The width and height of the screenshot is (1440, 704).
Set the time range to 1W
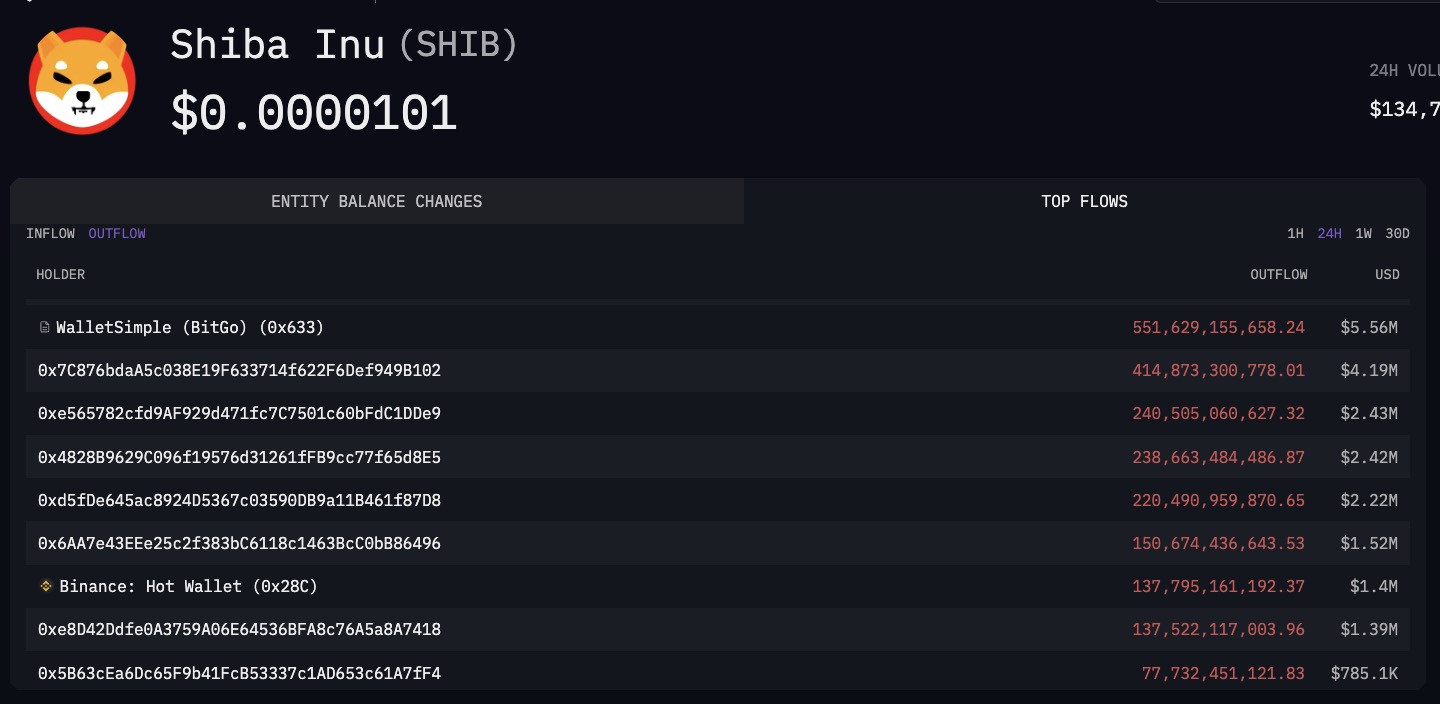pyautogui.click(x=1363, y=233)
